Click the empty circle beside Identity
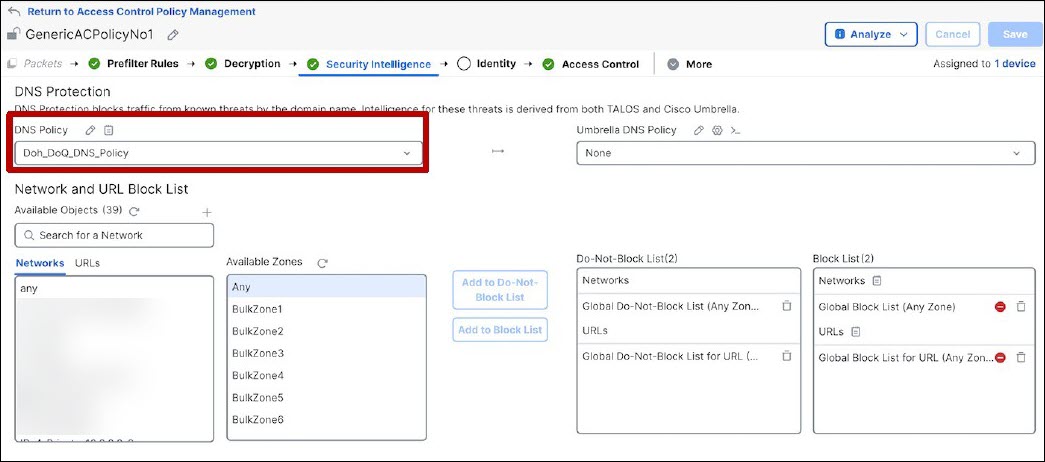The image size is (1045, 462). tap(464, 64)
